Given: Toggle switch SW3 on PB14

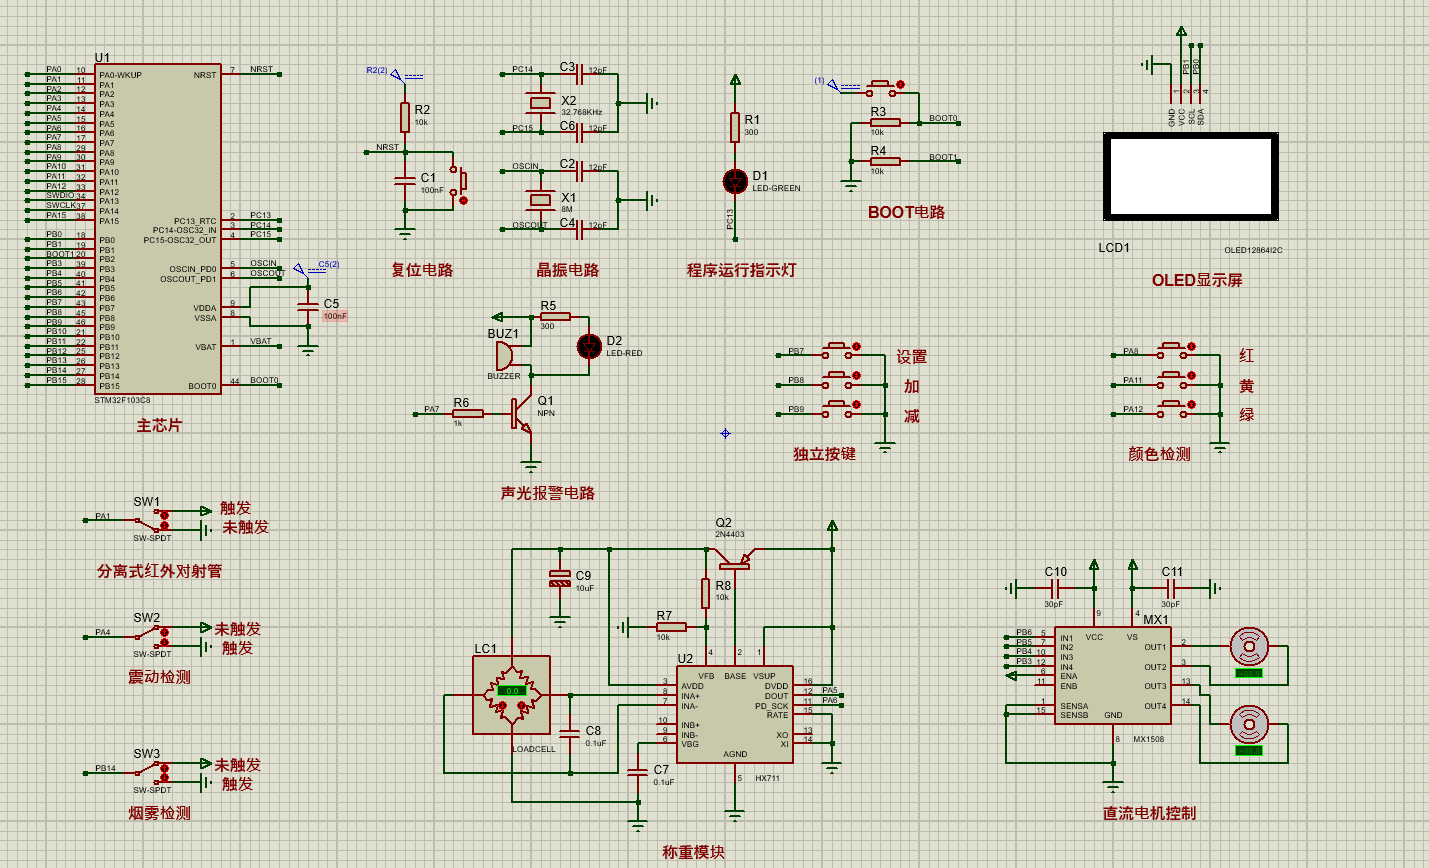Looking at the screenshot, I should (x=153, y=772).
